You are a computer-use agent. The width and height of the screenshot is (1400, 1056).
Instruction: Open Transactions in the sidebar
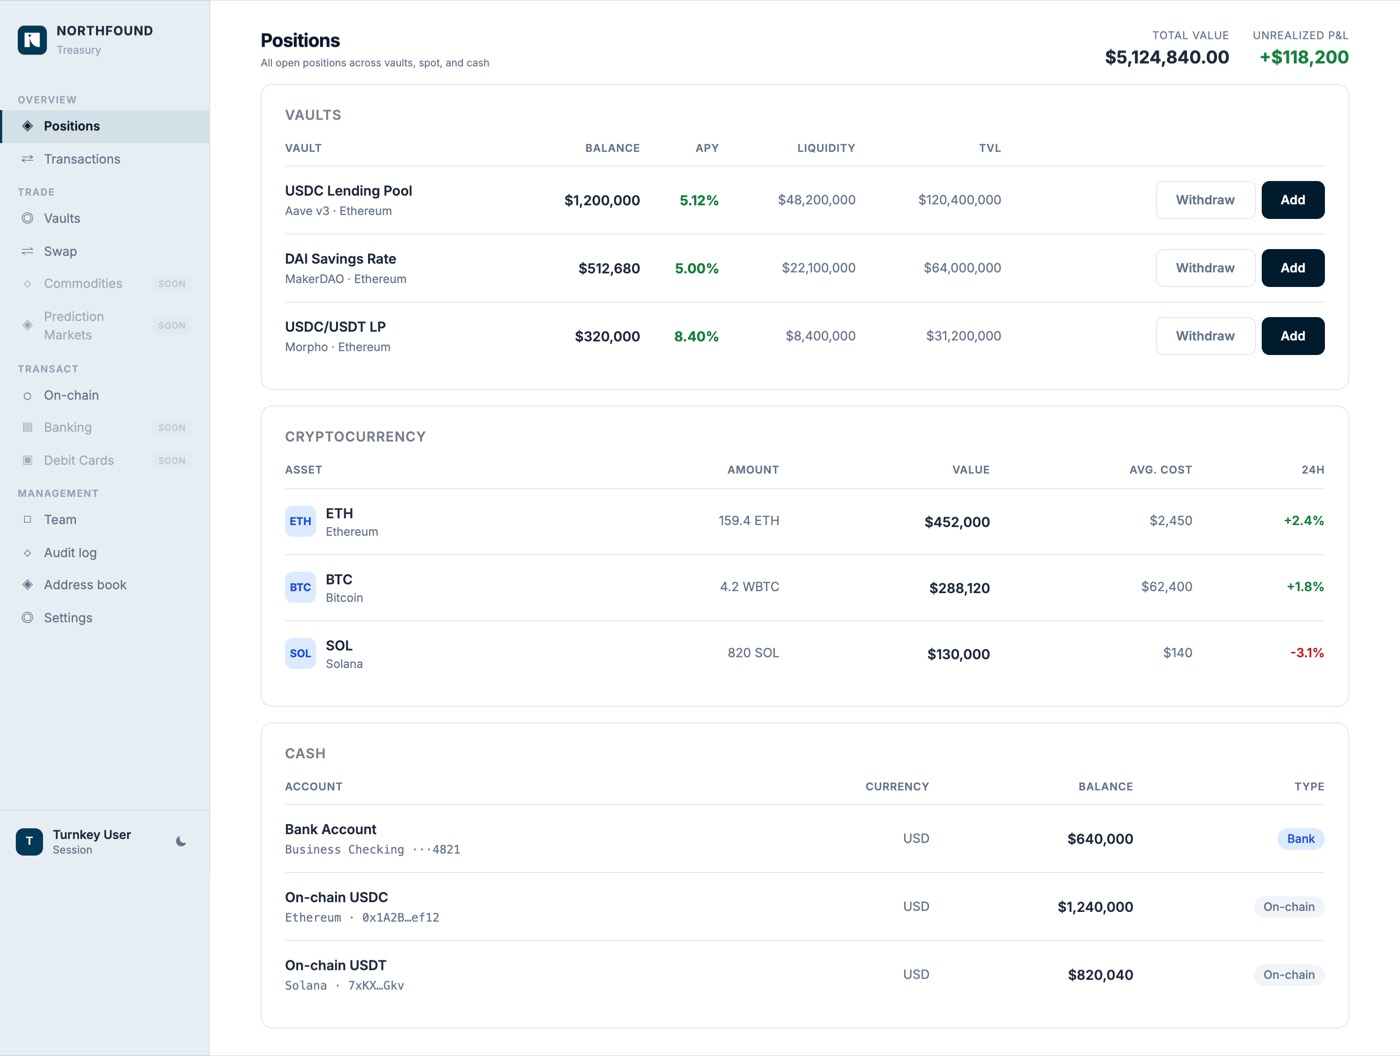(x=105, y=159)
